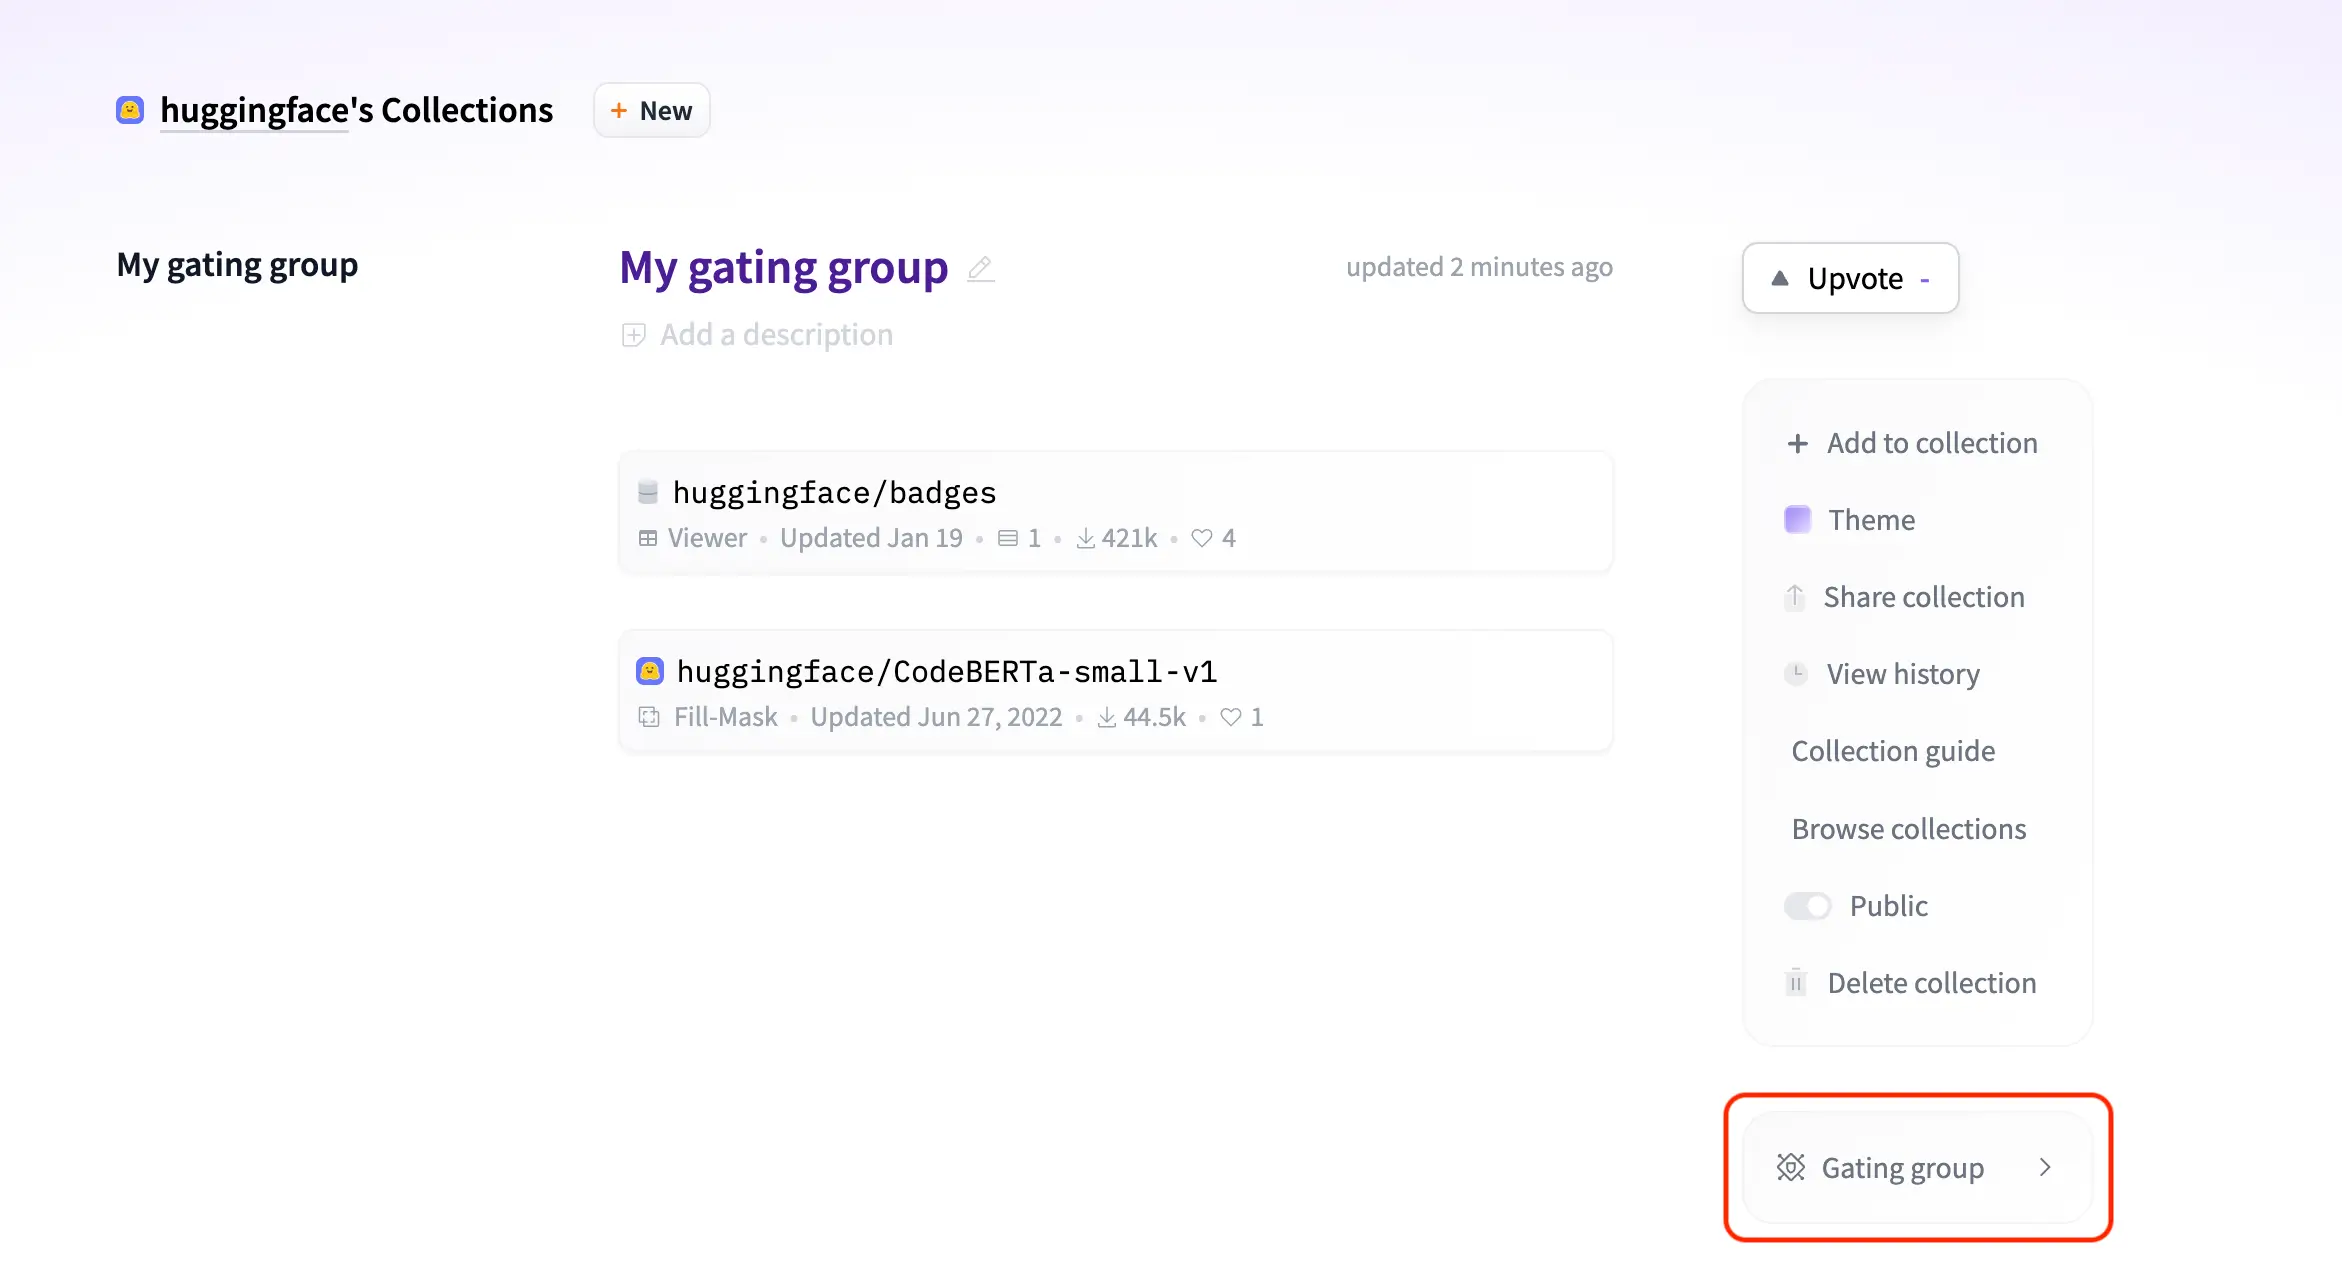Click the Share collection upload icon

click(x=1793, y=596)
